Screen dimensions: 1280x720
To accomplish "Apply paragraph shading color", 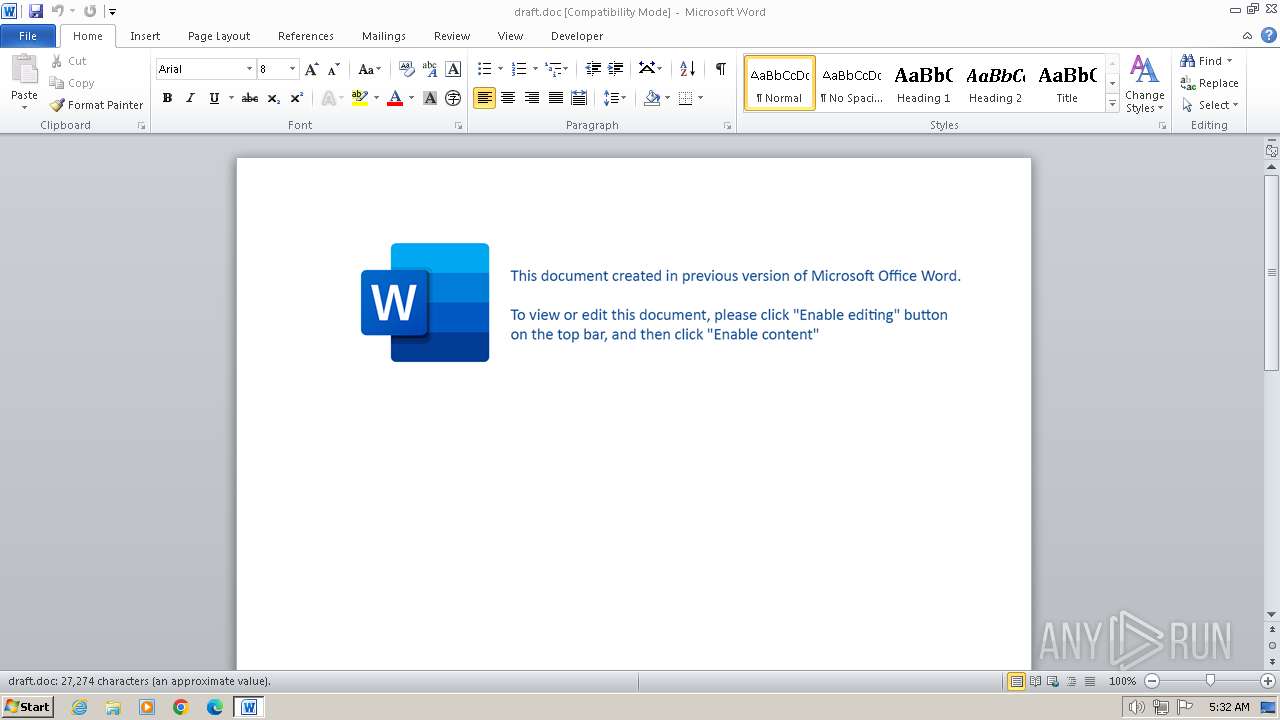I will tap(652, 98).
